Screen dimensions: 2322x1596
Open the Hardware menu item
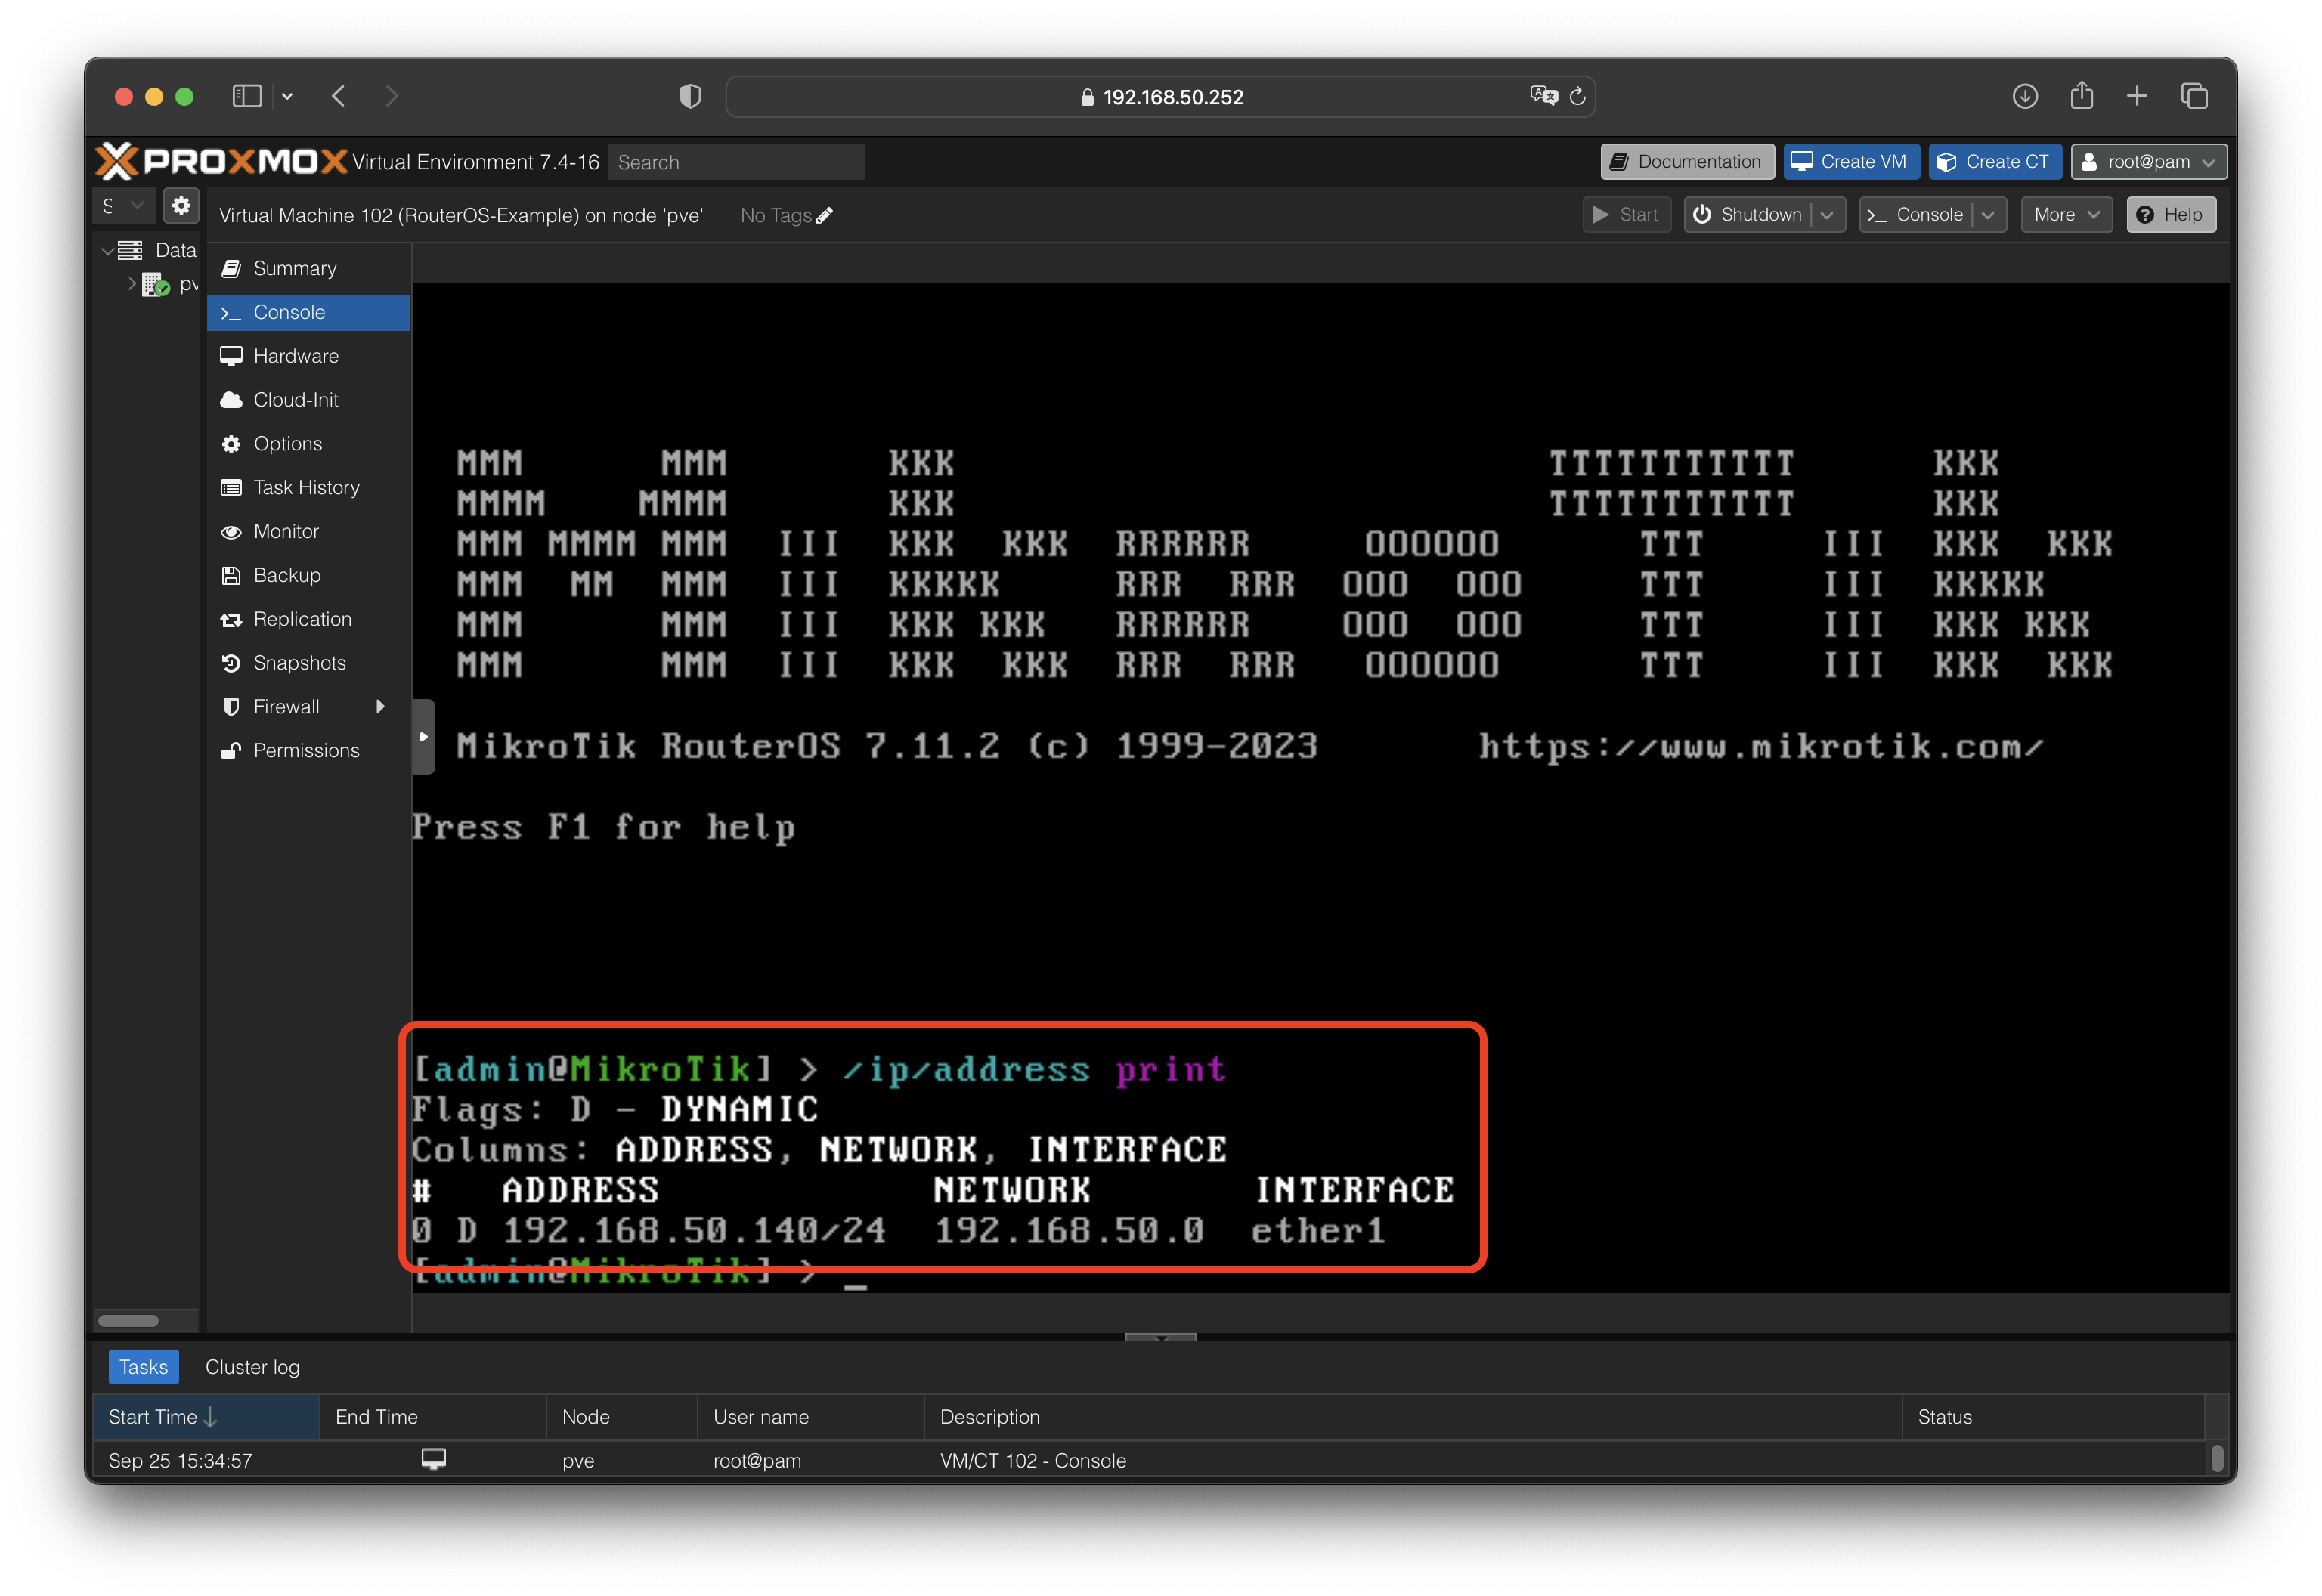[x=296, y=356]
